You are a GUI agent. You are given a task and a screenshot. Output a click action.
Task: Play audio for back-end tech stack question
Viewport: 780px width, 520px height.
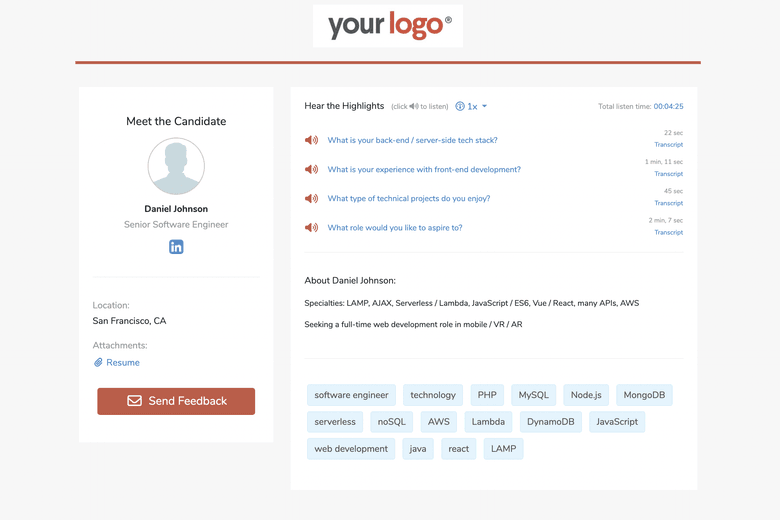point(311,141)
